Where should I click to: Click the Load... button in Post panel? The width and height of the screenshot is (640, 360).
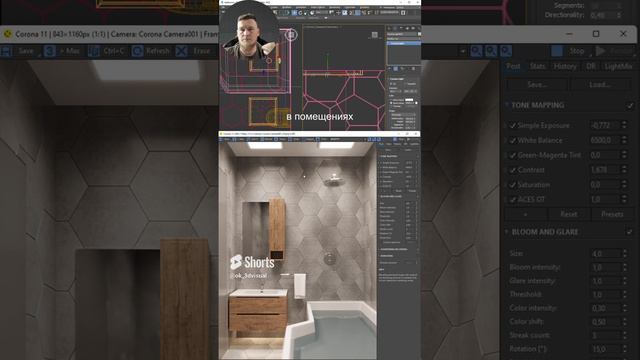600,84
